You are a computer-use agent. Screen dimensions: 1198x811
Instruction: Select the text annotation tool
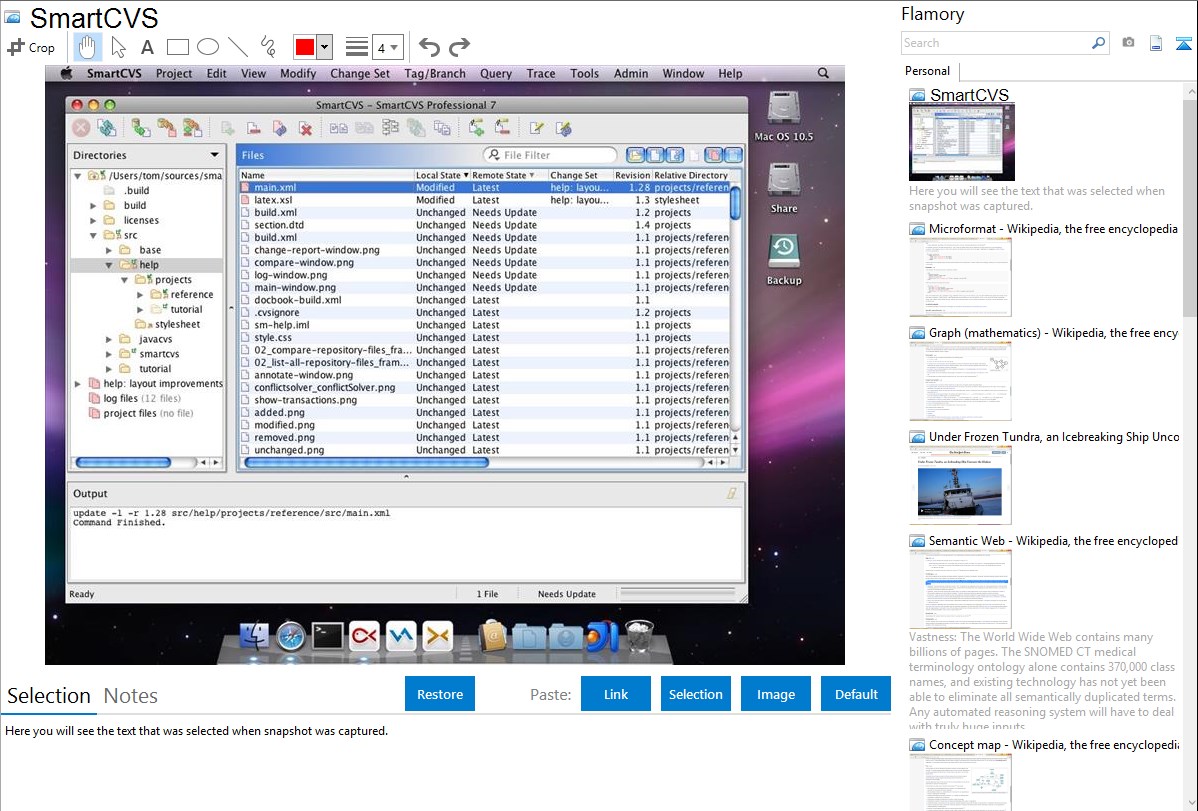click(x=147, y=47)
